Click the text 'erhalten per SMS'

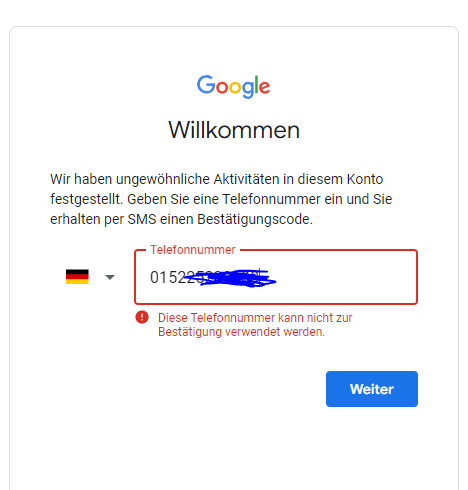(103, 219)
